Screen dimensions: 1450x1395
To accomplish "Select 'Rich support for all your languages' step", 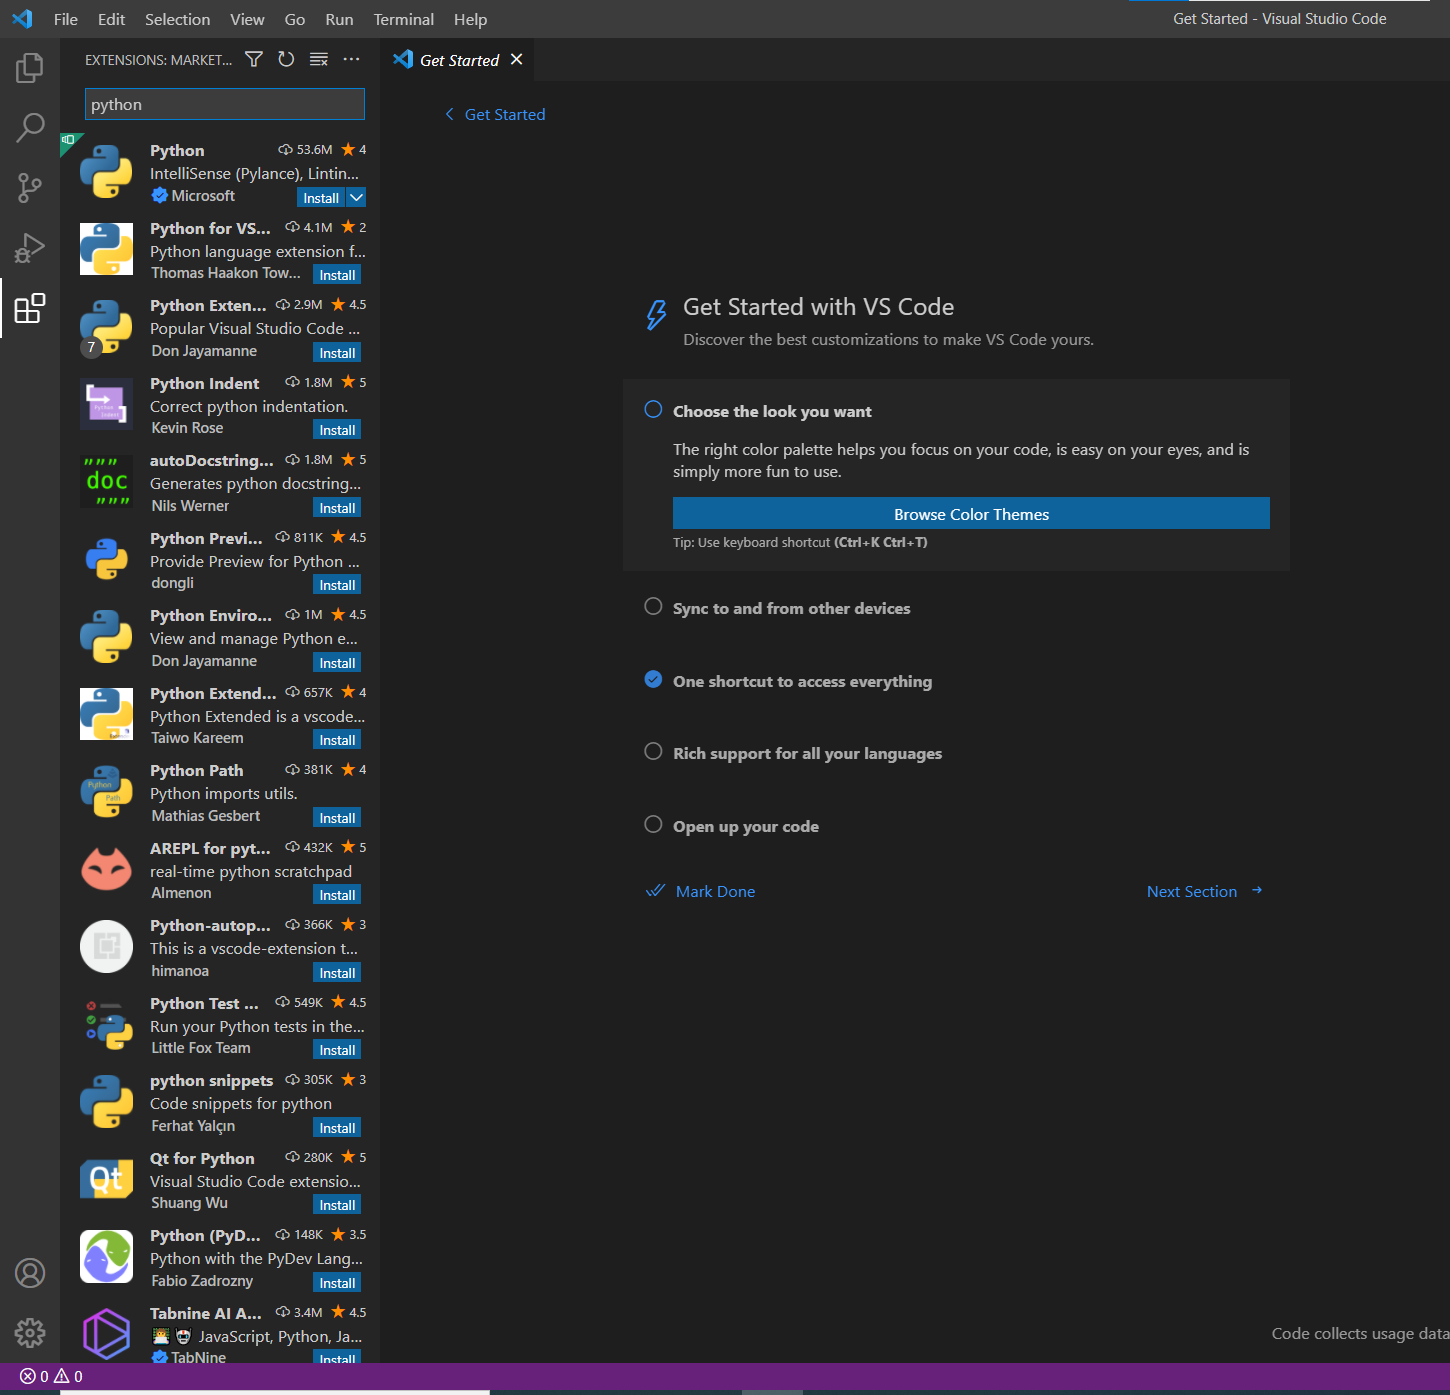I will [807, 753].
